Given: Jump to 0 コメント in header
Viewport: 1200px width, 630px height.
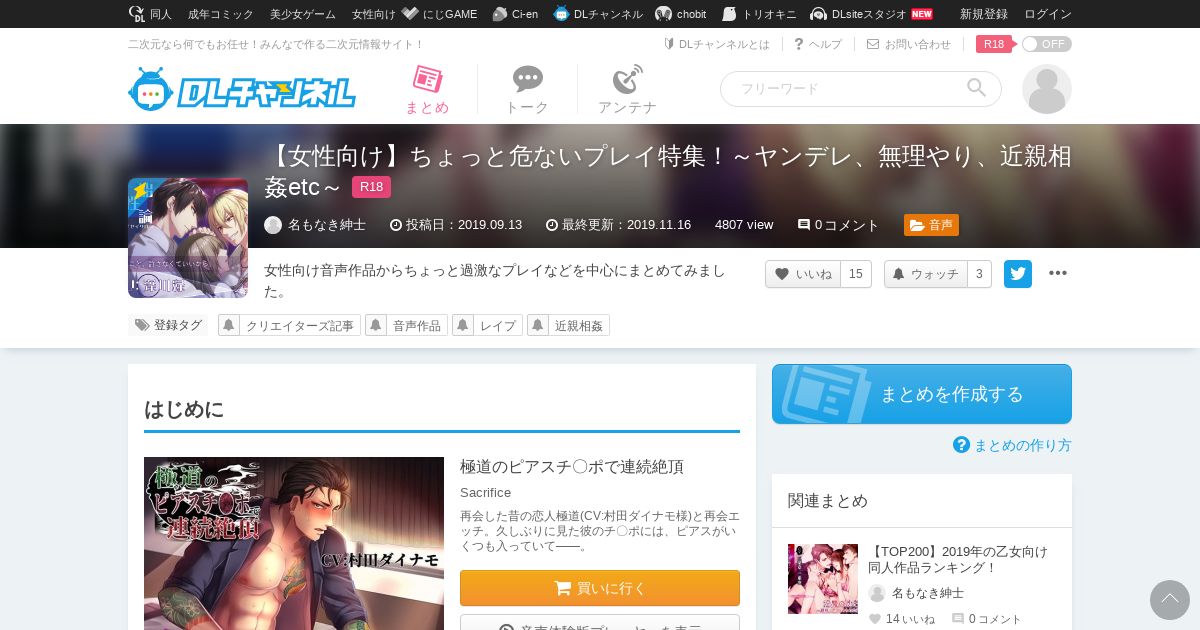Looking at the screenshot, I should [x=838, y=225].
